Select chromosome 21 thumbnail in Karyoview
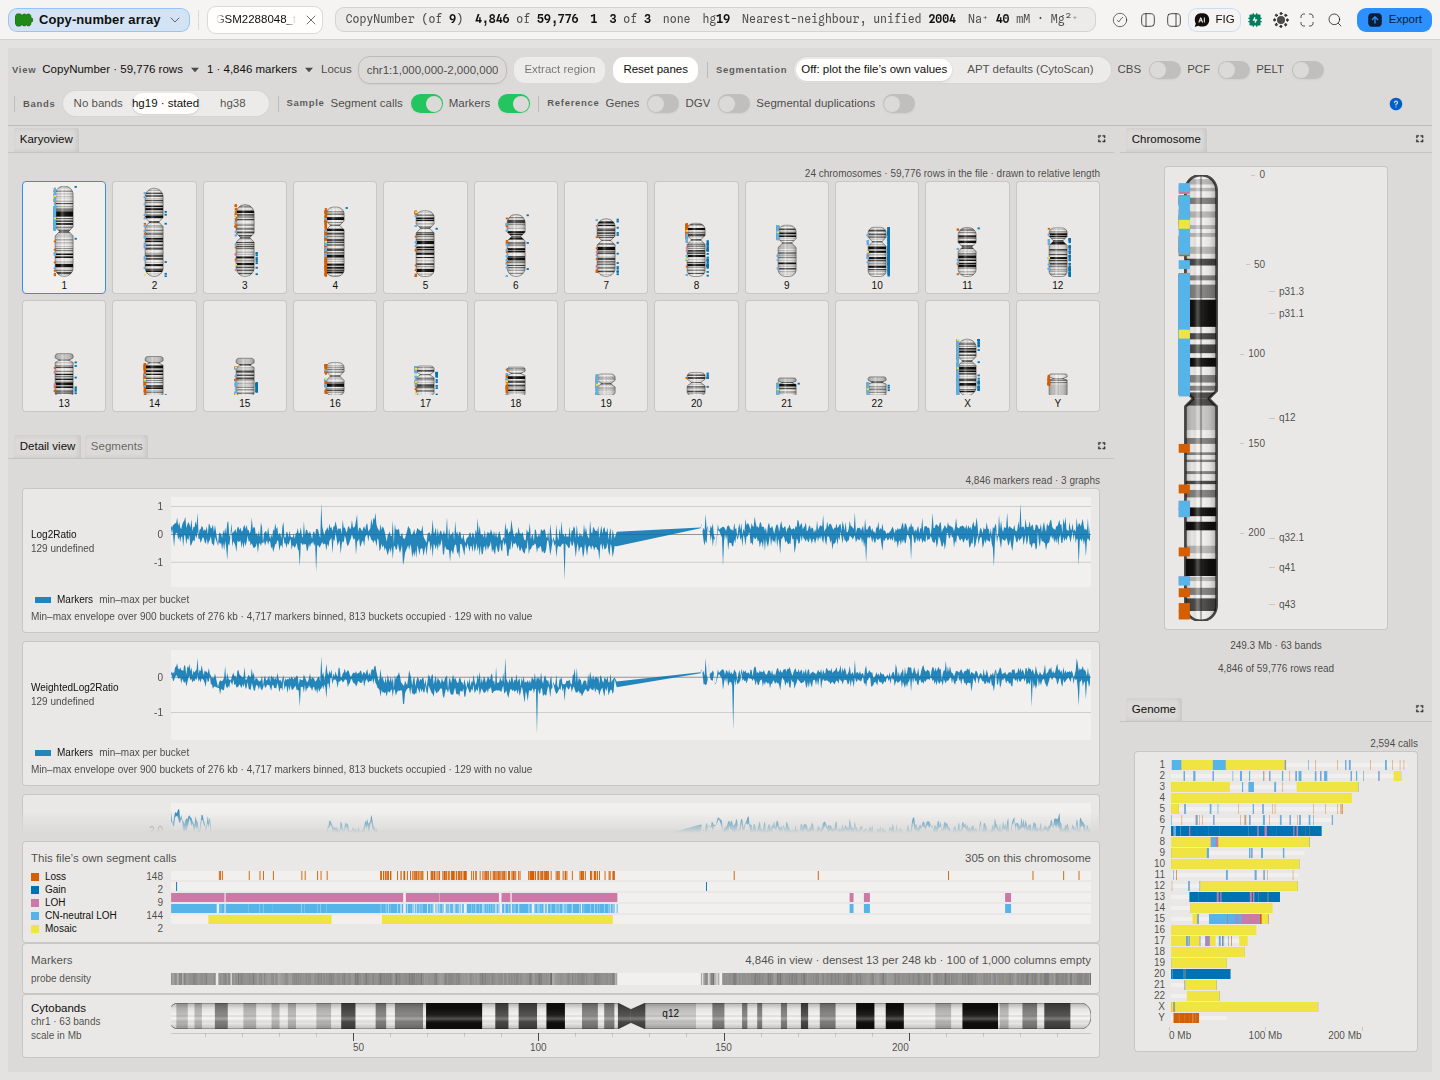The height and width of the screenshot is (1080, 1440). tap(787, 356)
